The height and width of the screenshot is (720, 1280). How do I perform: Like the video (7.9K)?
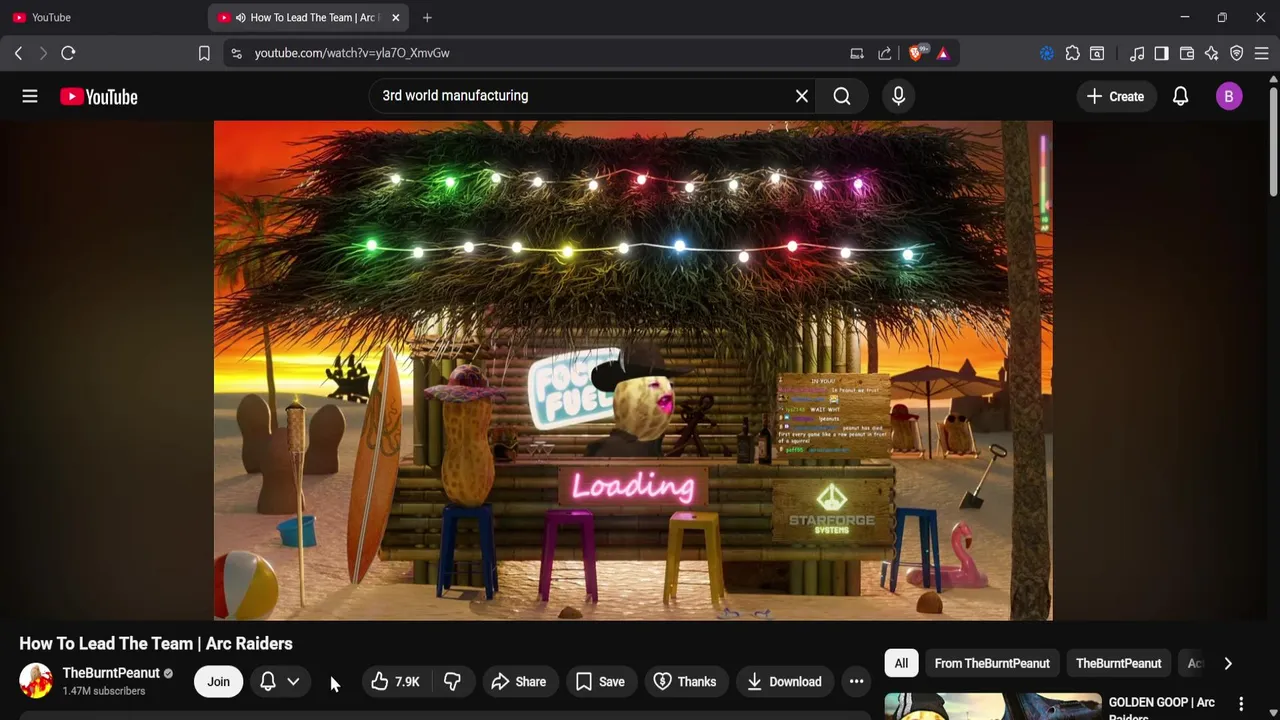(395, 682)
